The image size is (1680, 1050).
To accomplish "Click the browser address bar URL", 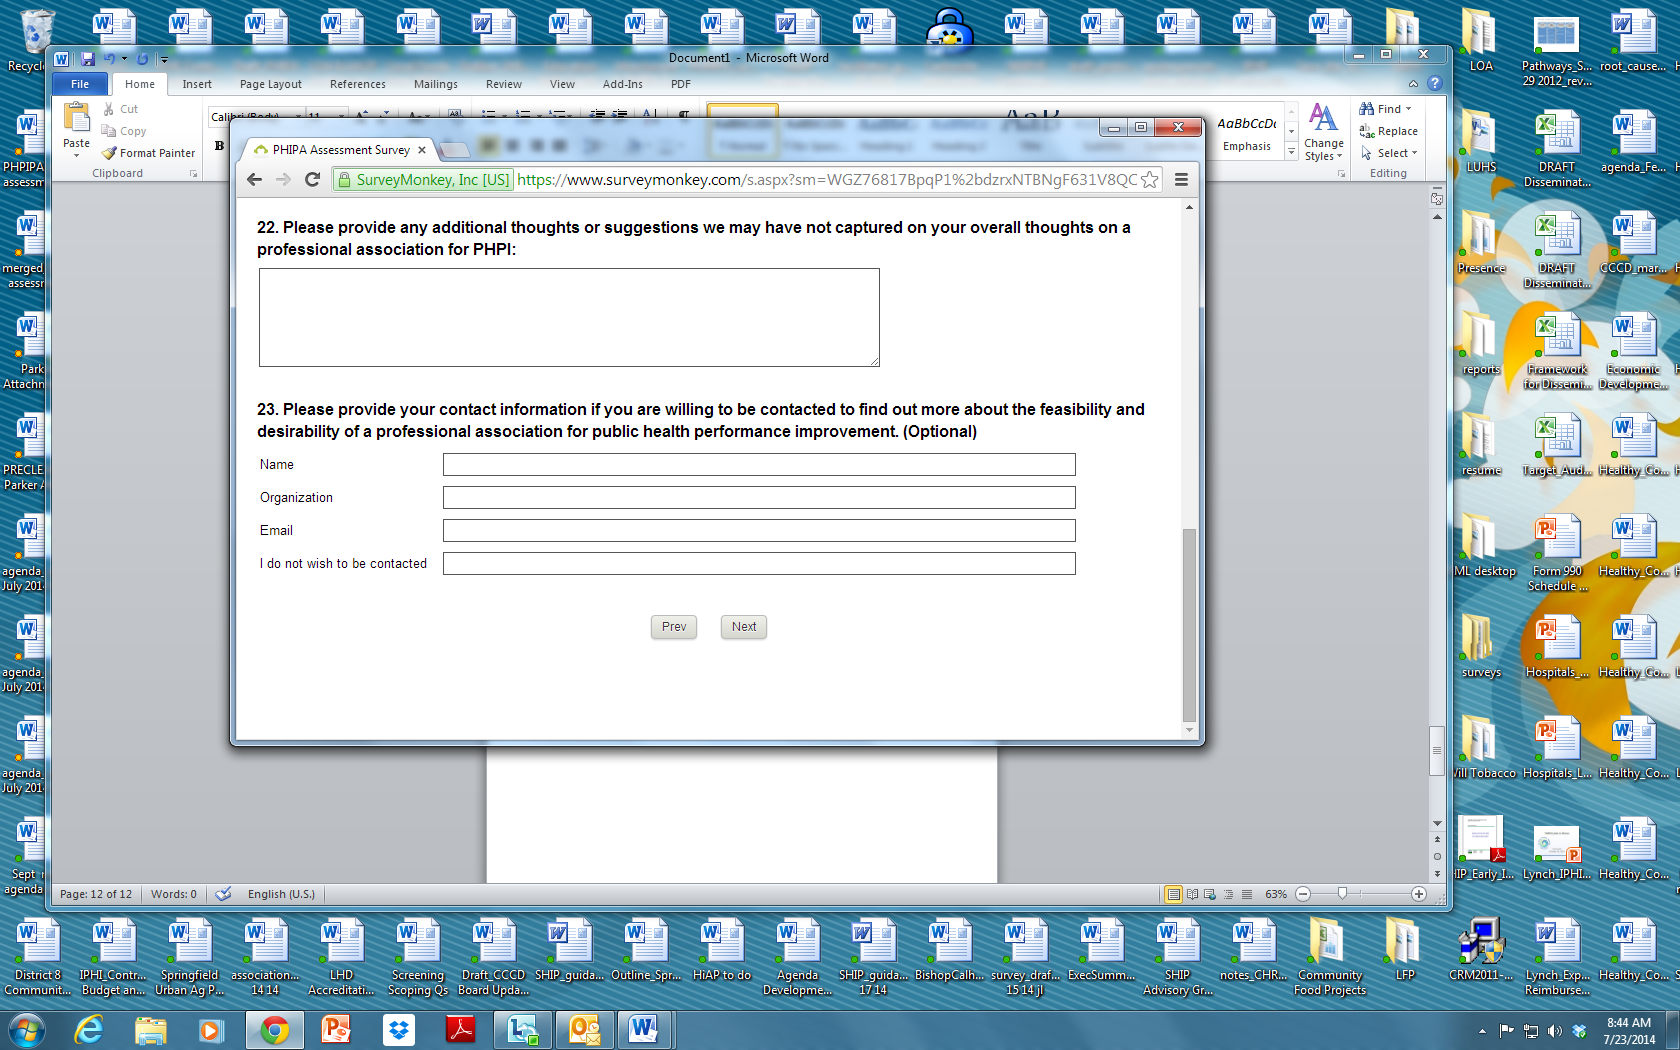I will [827, 180].
